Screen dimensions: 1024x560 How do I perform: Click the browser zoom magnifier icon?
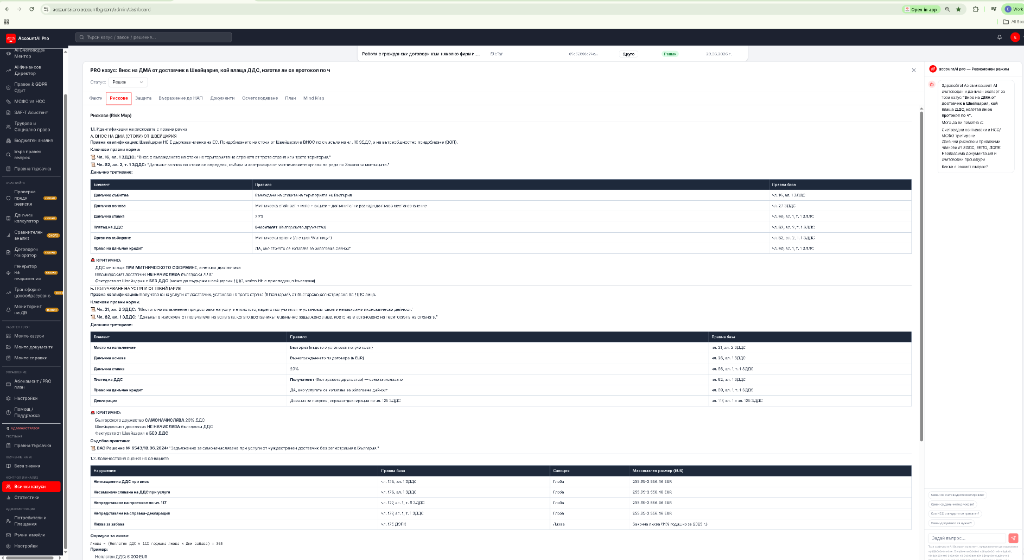pos(947,9)
